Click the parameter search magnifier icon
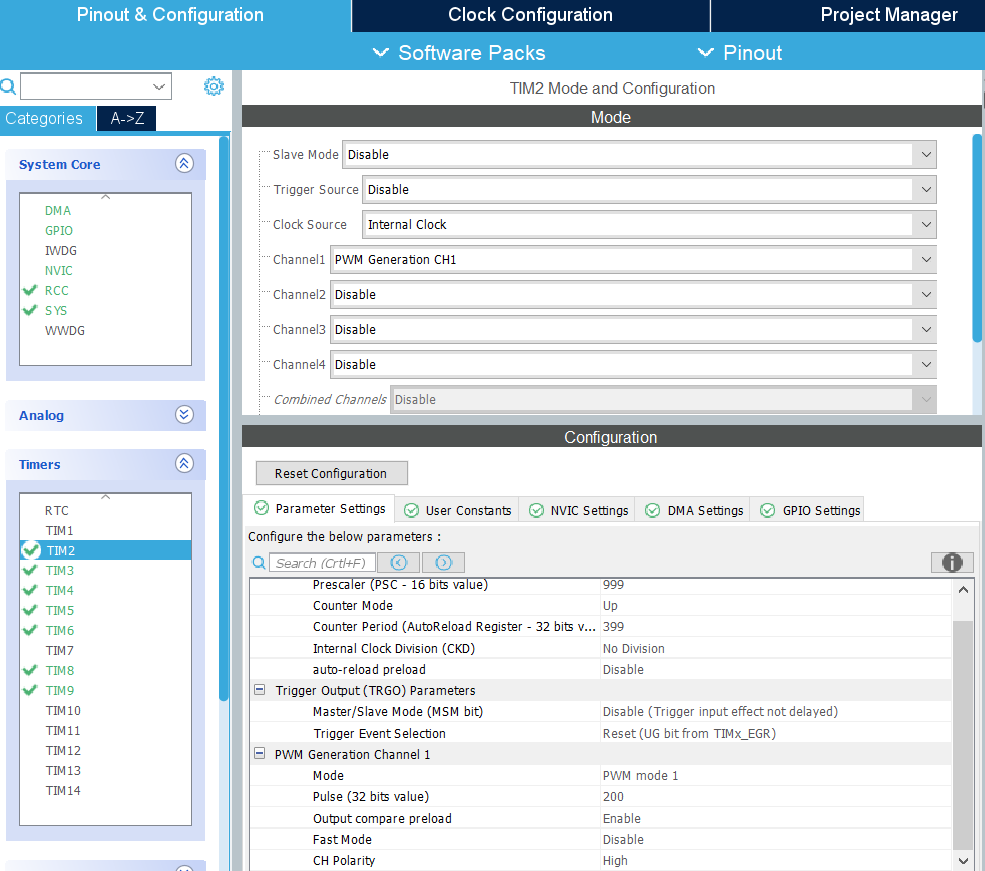 [259, 563]
